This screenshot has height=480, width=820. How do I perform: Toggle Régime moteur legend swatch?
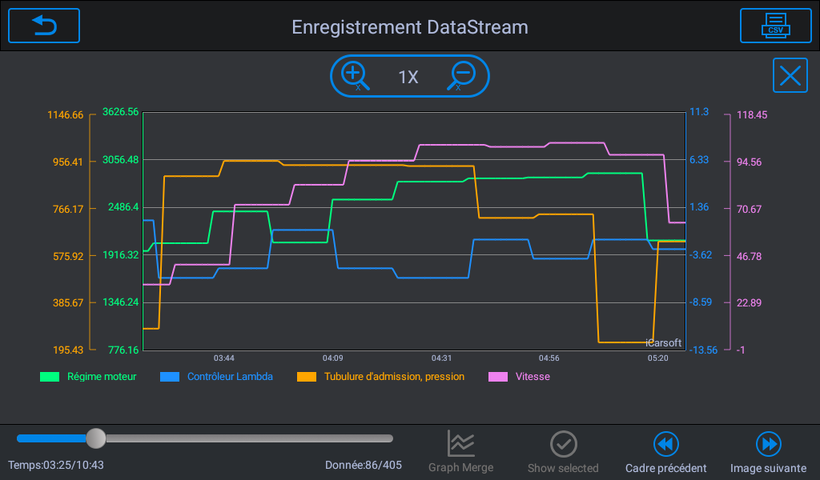point(50,376)
